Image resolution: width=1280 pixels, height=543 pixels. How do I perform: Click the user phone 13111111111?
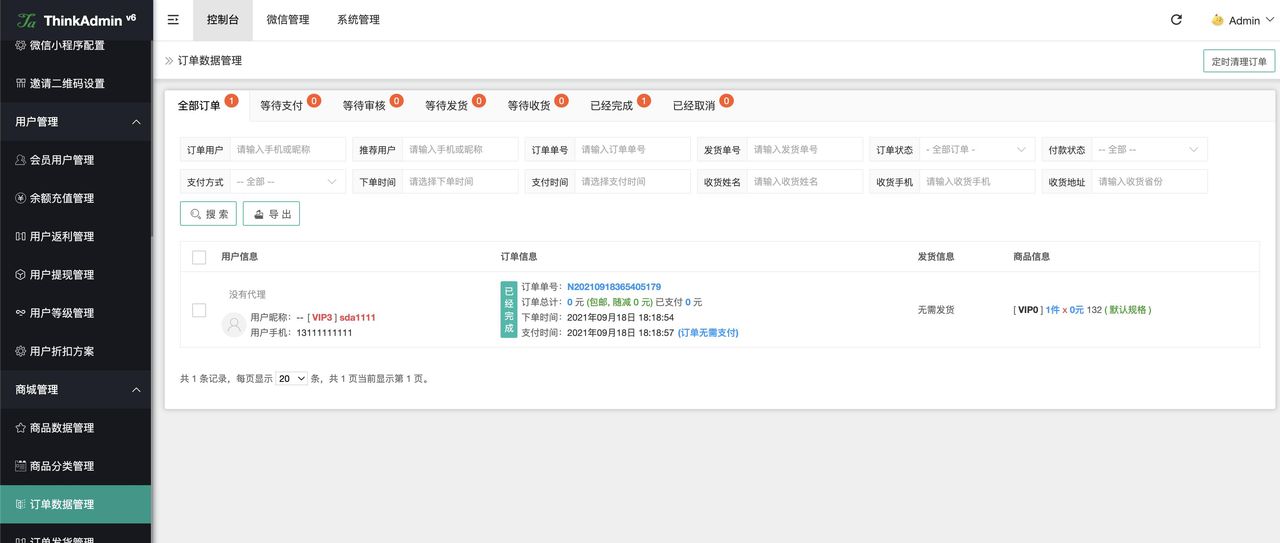pos(324,332)
